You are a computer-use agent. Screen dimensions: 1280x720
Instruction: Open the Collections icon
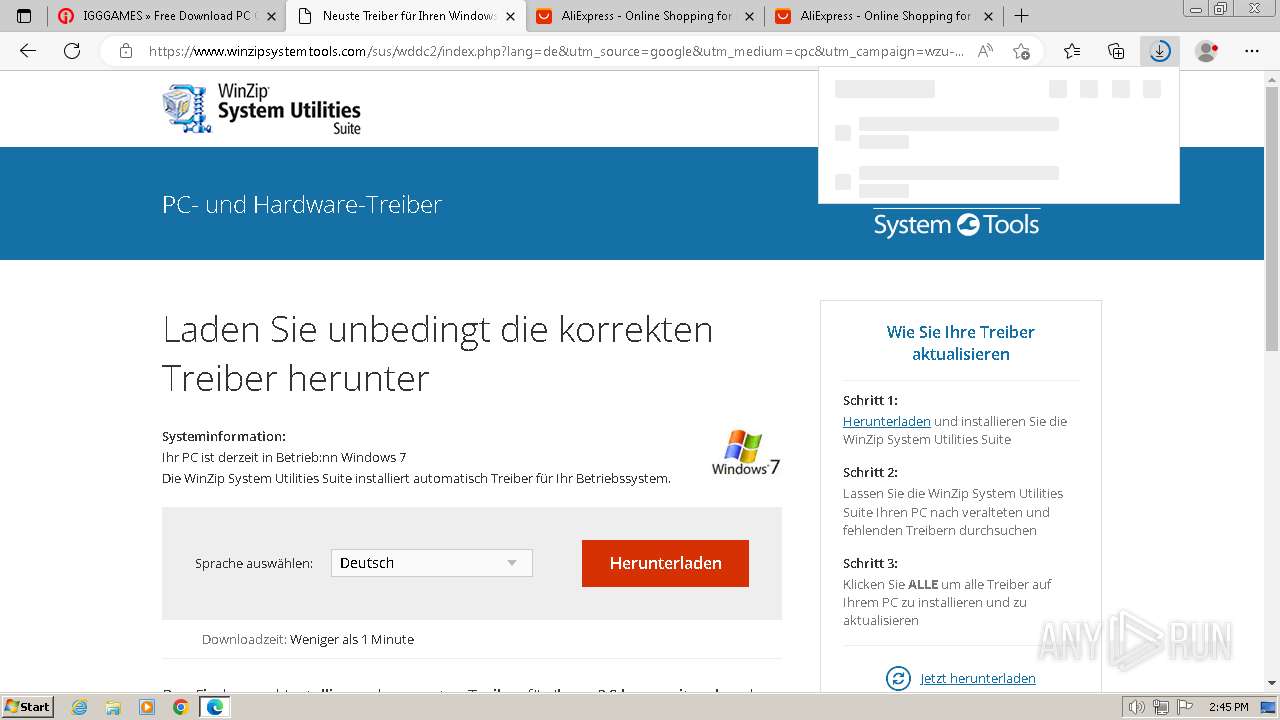(1116, 51)
